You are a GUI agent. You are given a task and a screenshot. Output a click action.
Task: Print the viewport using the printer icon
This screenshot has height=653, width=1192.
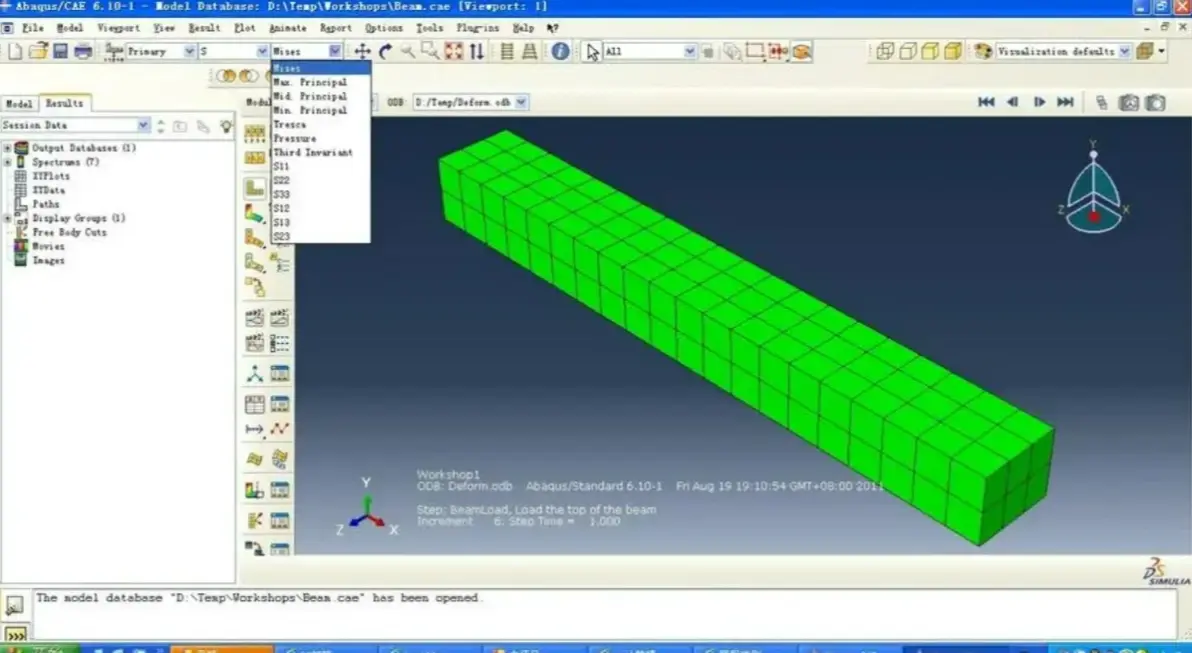pyautogui.click(x=83, y=51)
